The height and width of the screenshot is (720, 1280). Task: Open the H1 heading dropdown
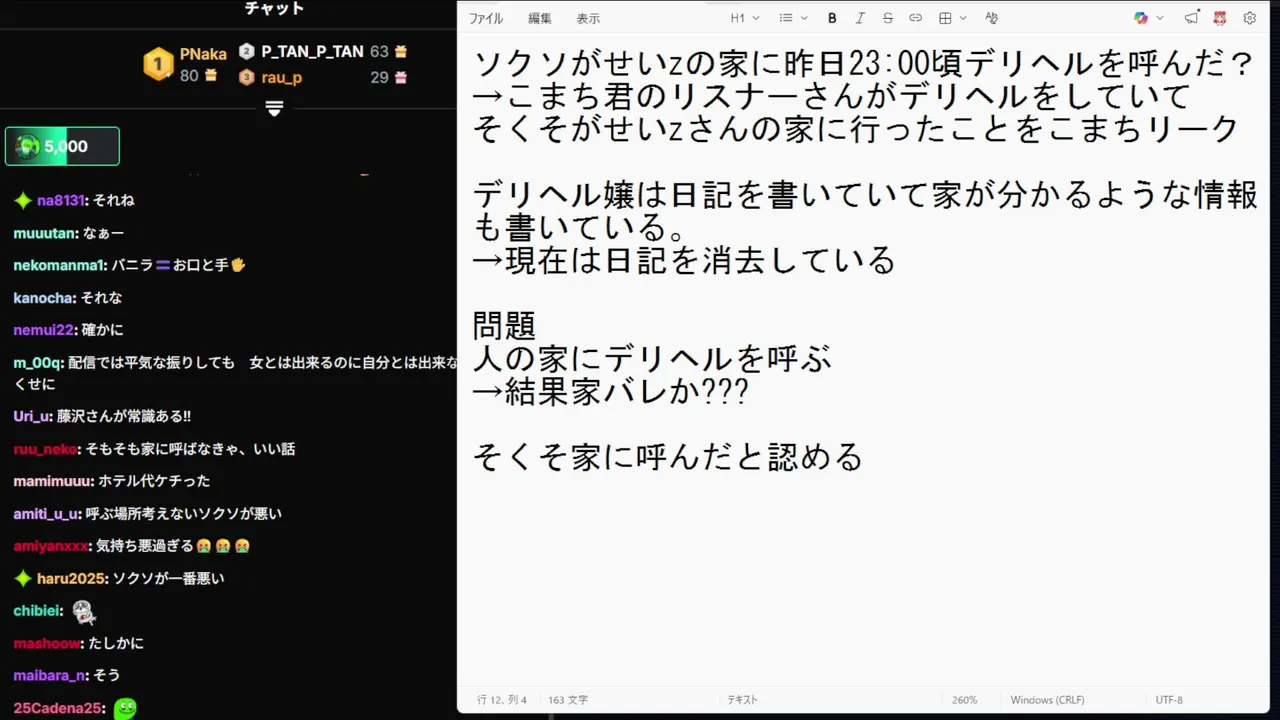[x=745, y=18]
